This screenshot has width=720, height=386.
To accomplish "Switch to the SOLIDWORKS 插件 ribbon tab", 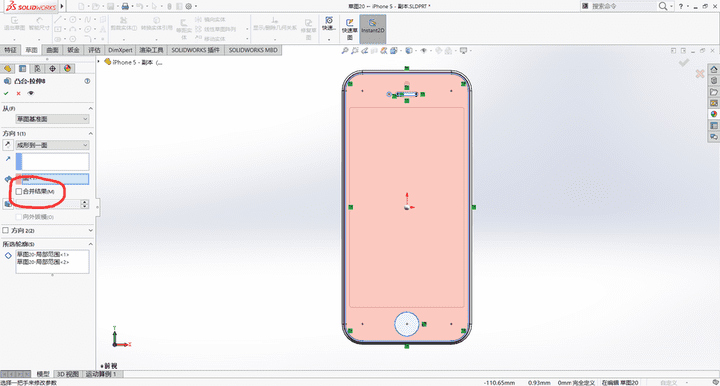I will pos(196,50).
